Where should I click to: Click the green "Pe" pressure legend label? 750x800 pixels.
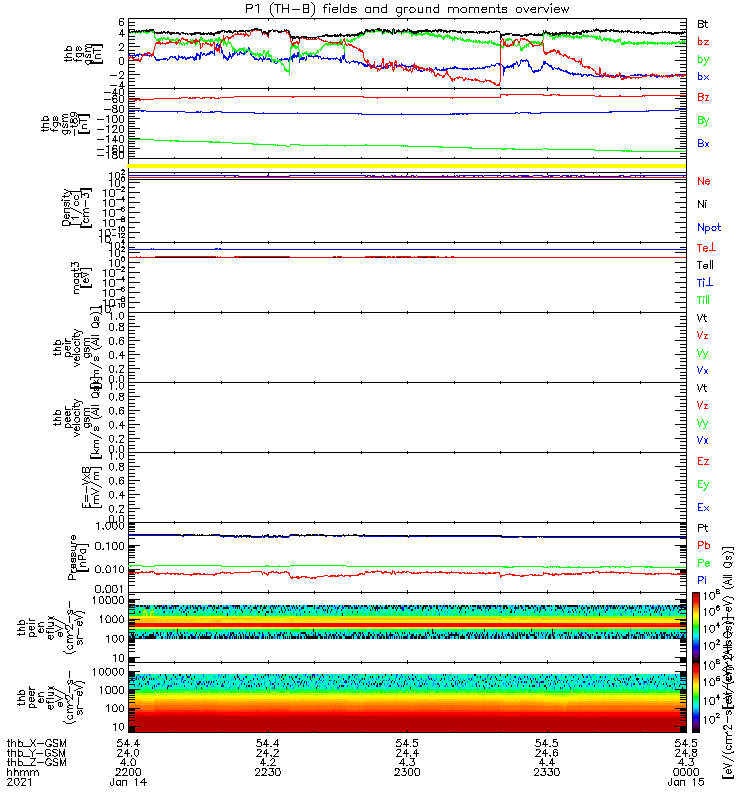704,563
